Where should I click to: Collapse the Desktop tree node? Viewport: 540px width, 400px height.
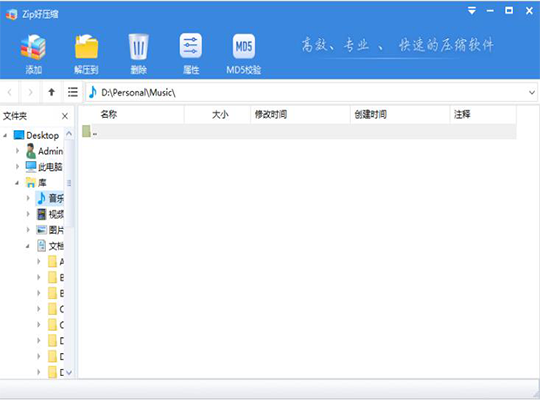(5, 135)
